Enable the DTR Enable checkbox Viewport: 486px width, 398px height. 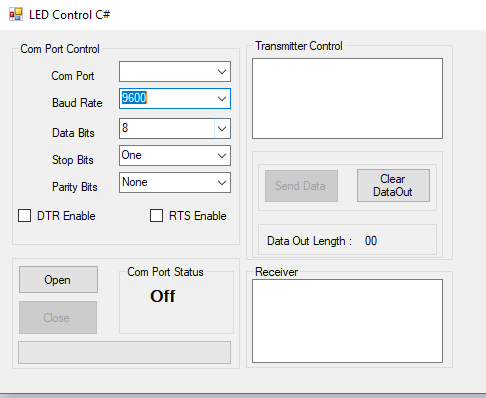25,216
